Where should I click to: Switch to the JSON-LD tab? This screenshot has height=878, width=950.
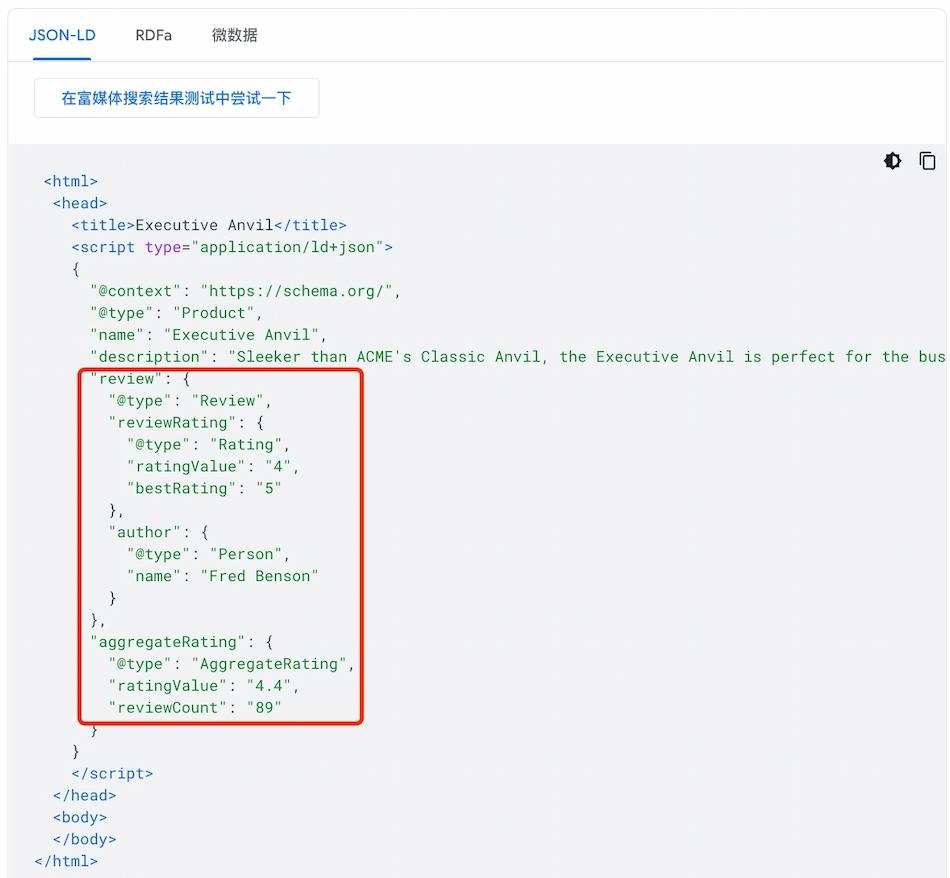tap(62, 35)
